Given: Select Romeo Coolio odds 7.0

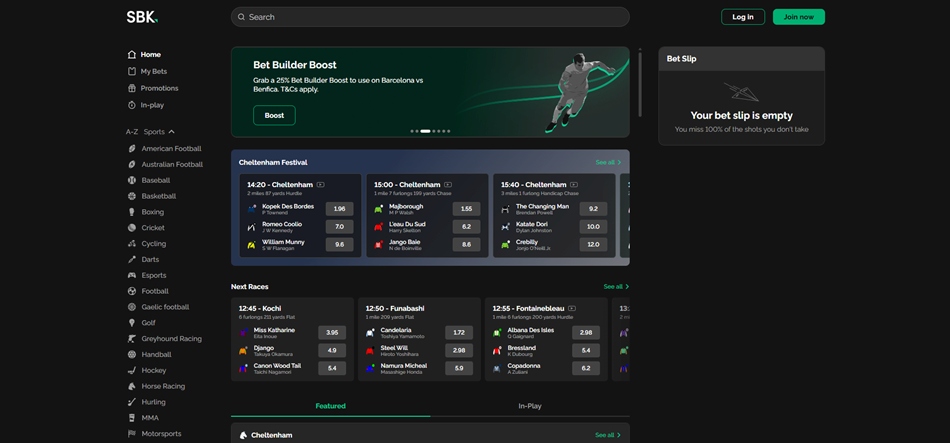Looking at the screenshot, I should point(339,227).
